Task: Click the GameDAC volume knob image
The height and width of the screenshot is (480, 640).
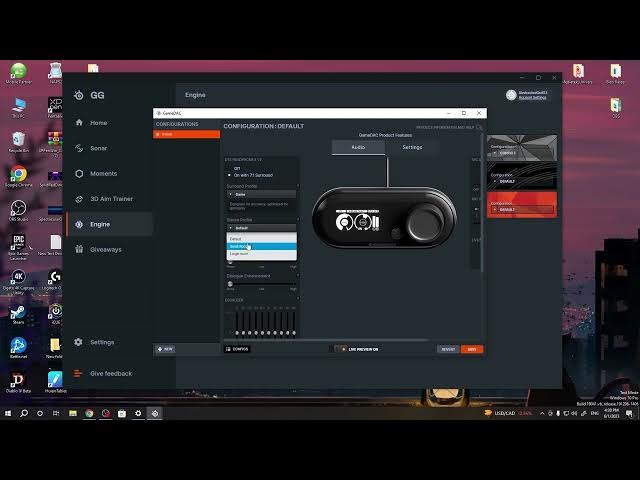Action: (x=425, y=222)
